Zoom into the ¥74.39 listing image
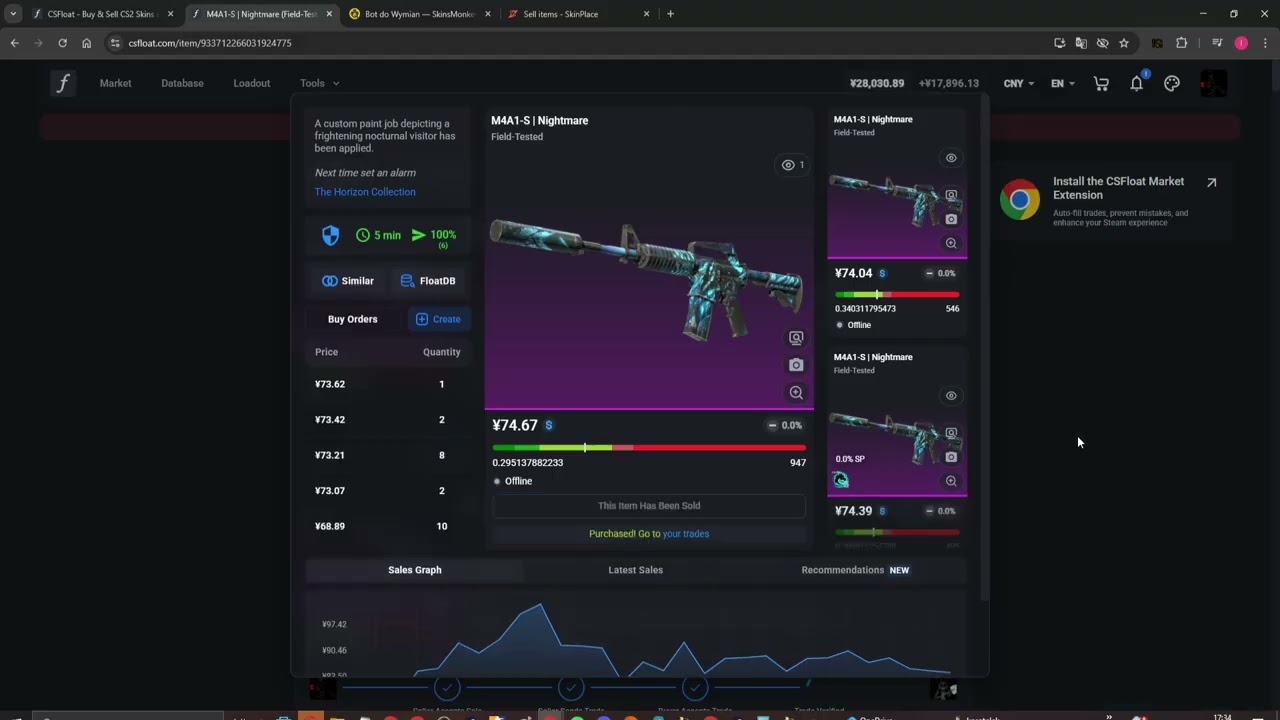The width and height of the screenshot is (1280, 720). [x=951, y=481]
